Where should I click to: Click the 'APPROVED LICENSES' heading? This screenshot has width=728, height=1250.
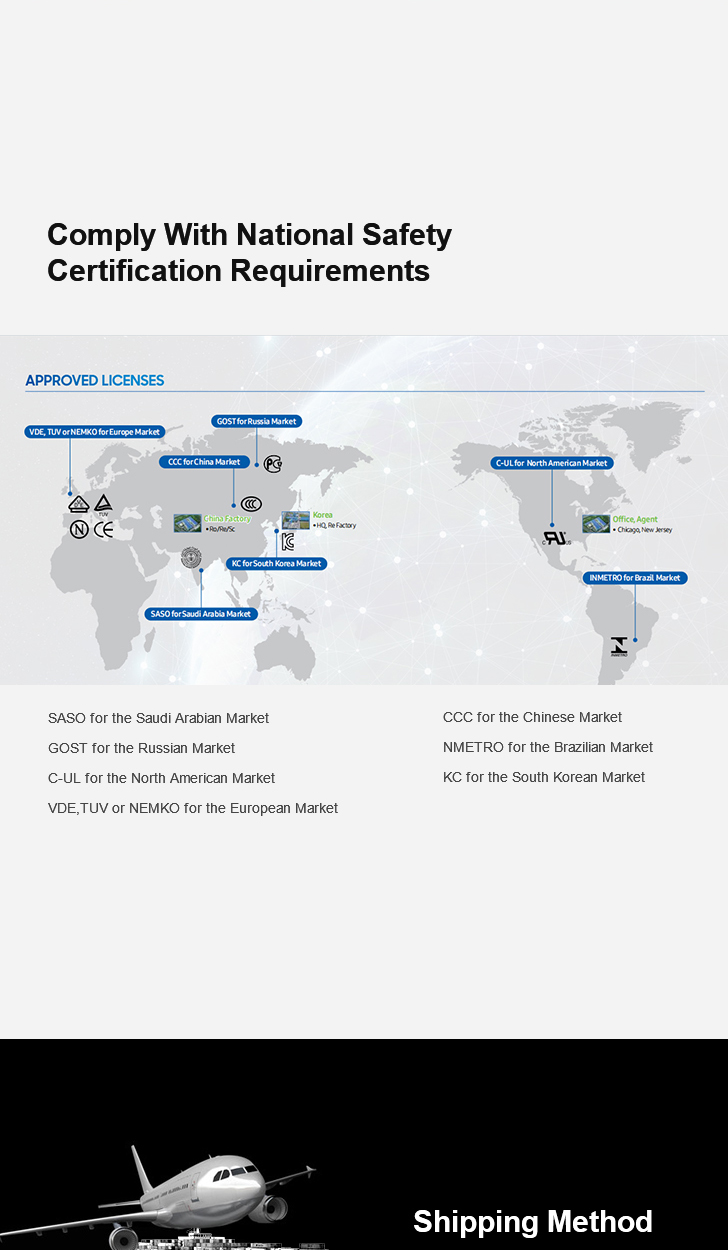95,380
